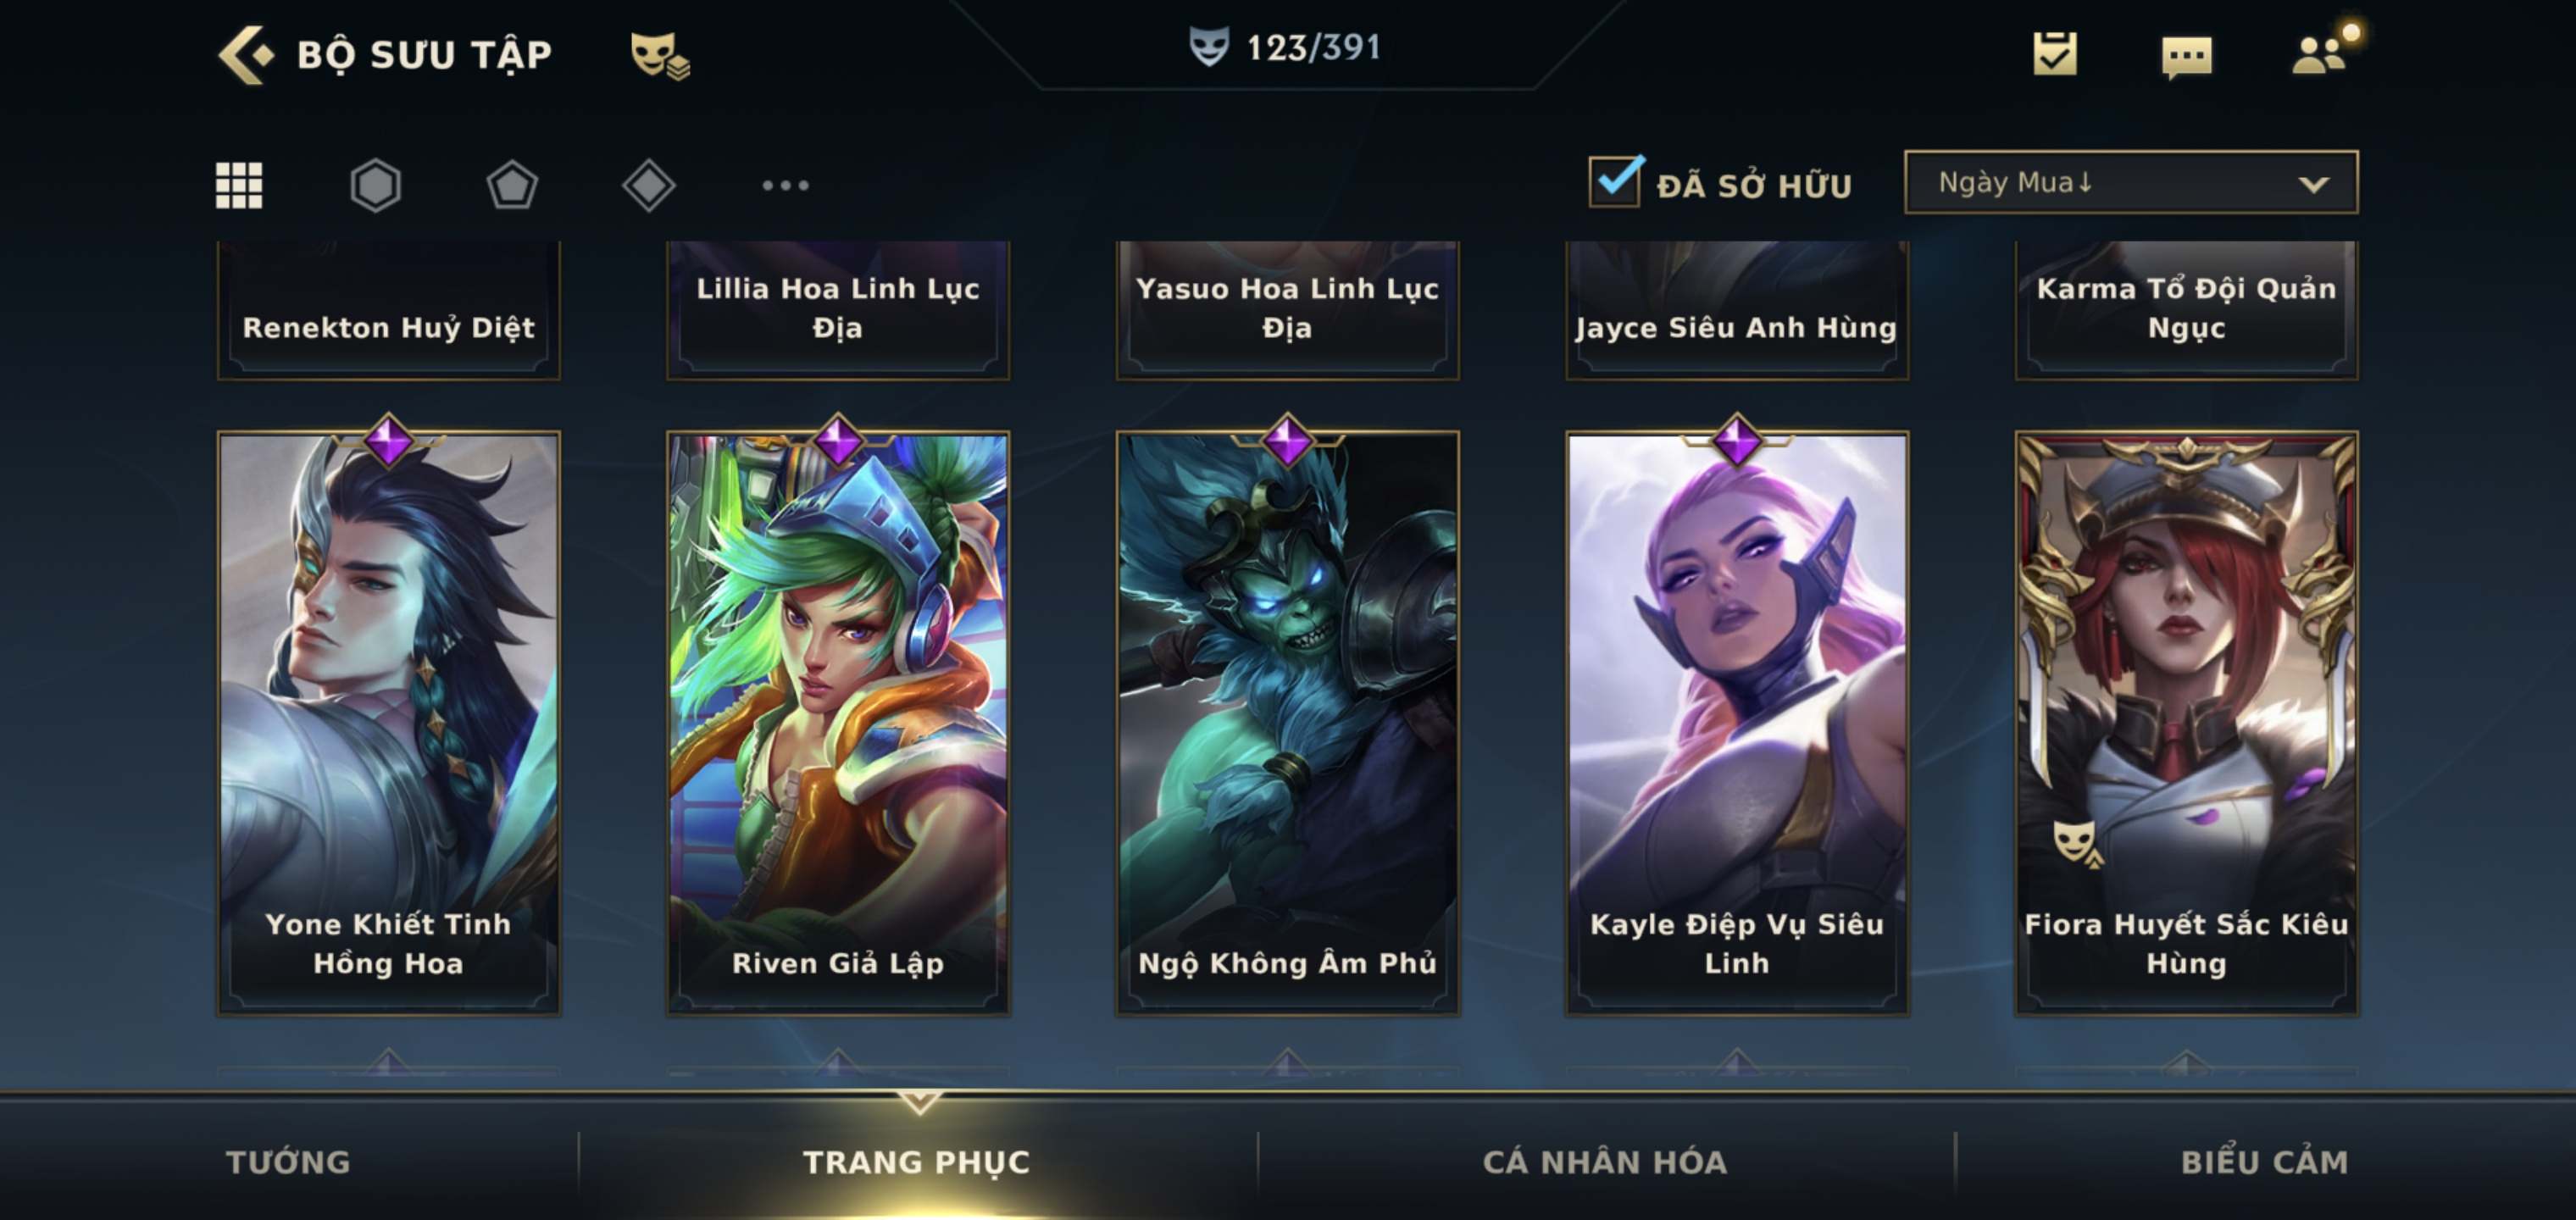Select the grid all-skins filter icon

[239, 185]
